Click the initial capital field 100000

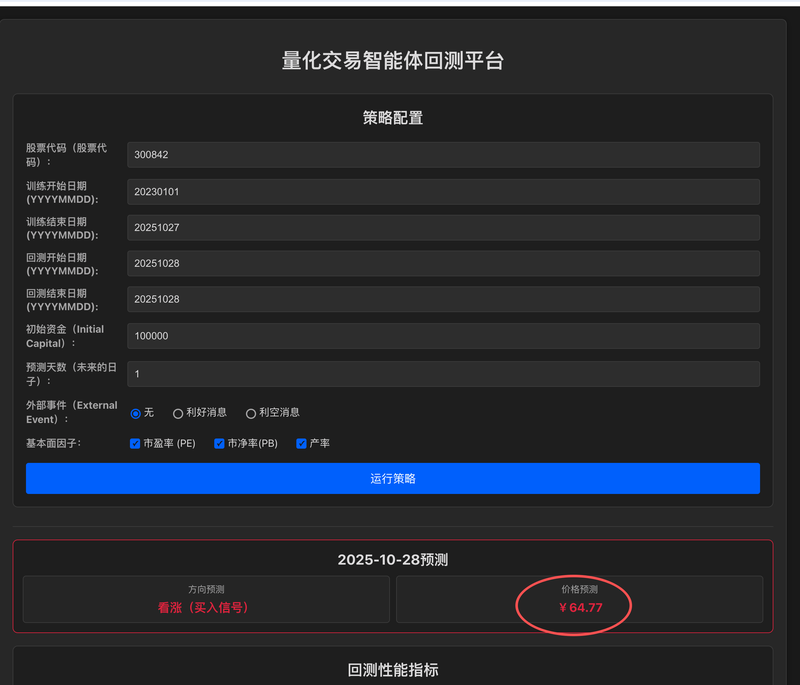(x=443, y=336)
